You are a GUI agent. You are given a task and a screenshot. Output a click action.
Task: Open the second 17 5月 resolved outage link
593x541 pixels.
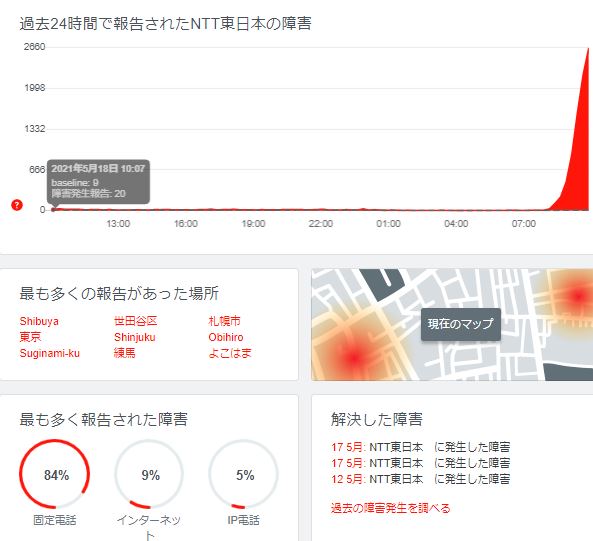(x=421, y=463)
